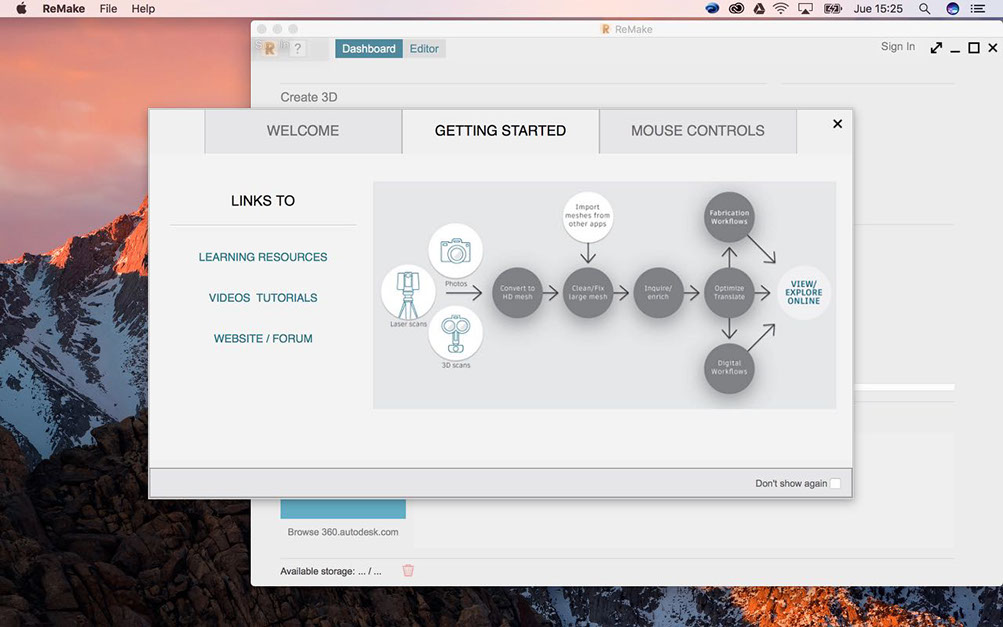Click the Laser scans tripod icon
Image resolution: width=1003 pixels, height=627 pixels.
pyautogui.click(x=408, y=292)
